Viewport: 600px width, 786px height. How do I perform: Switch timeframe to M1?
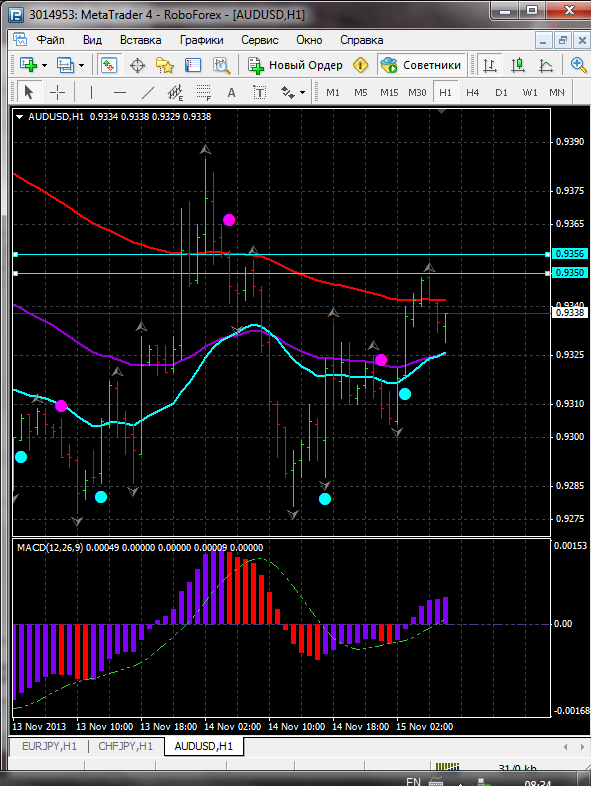[x=333, y=93]
